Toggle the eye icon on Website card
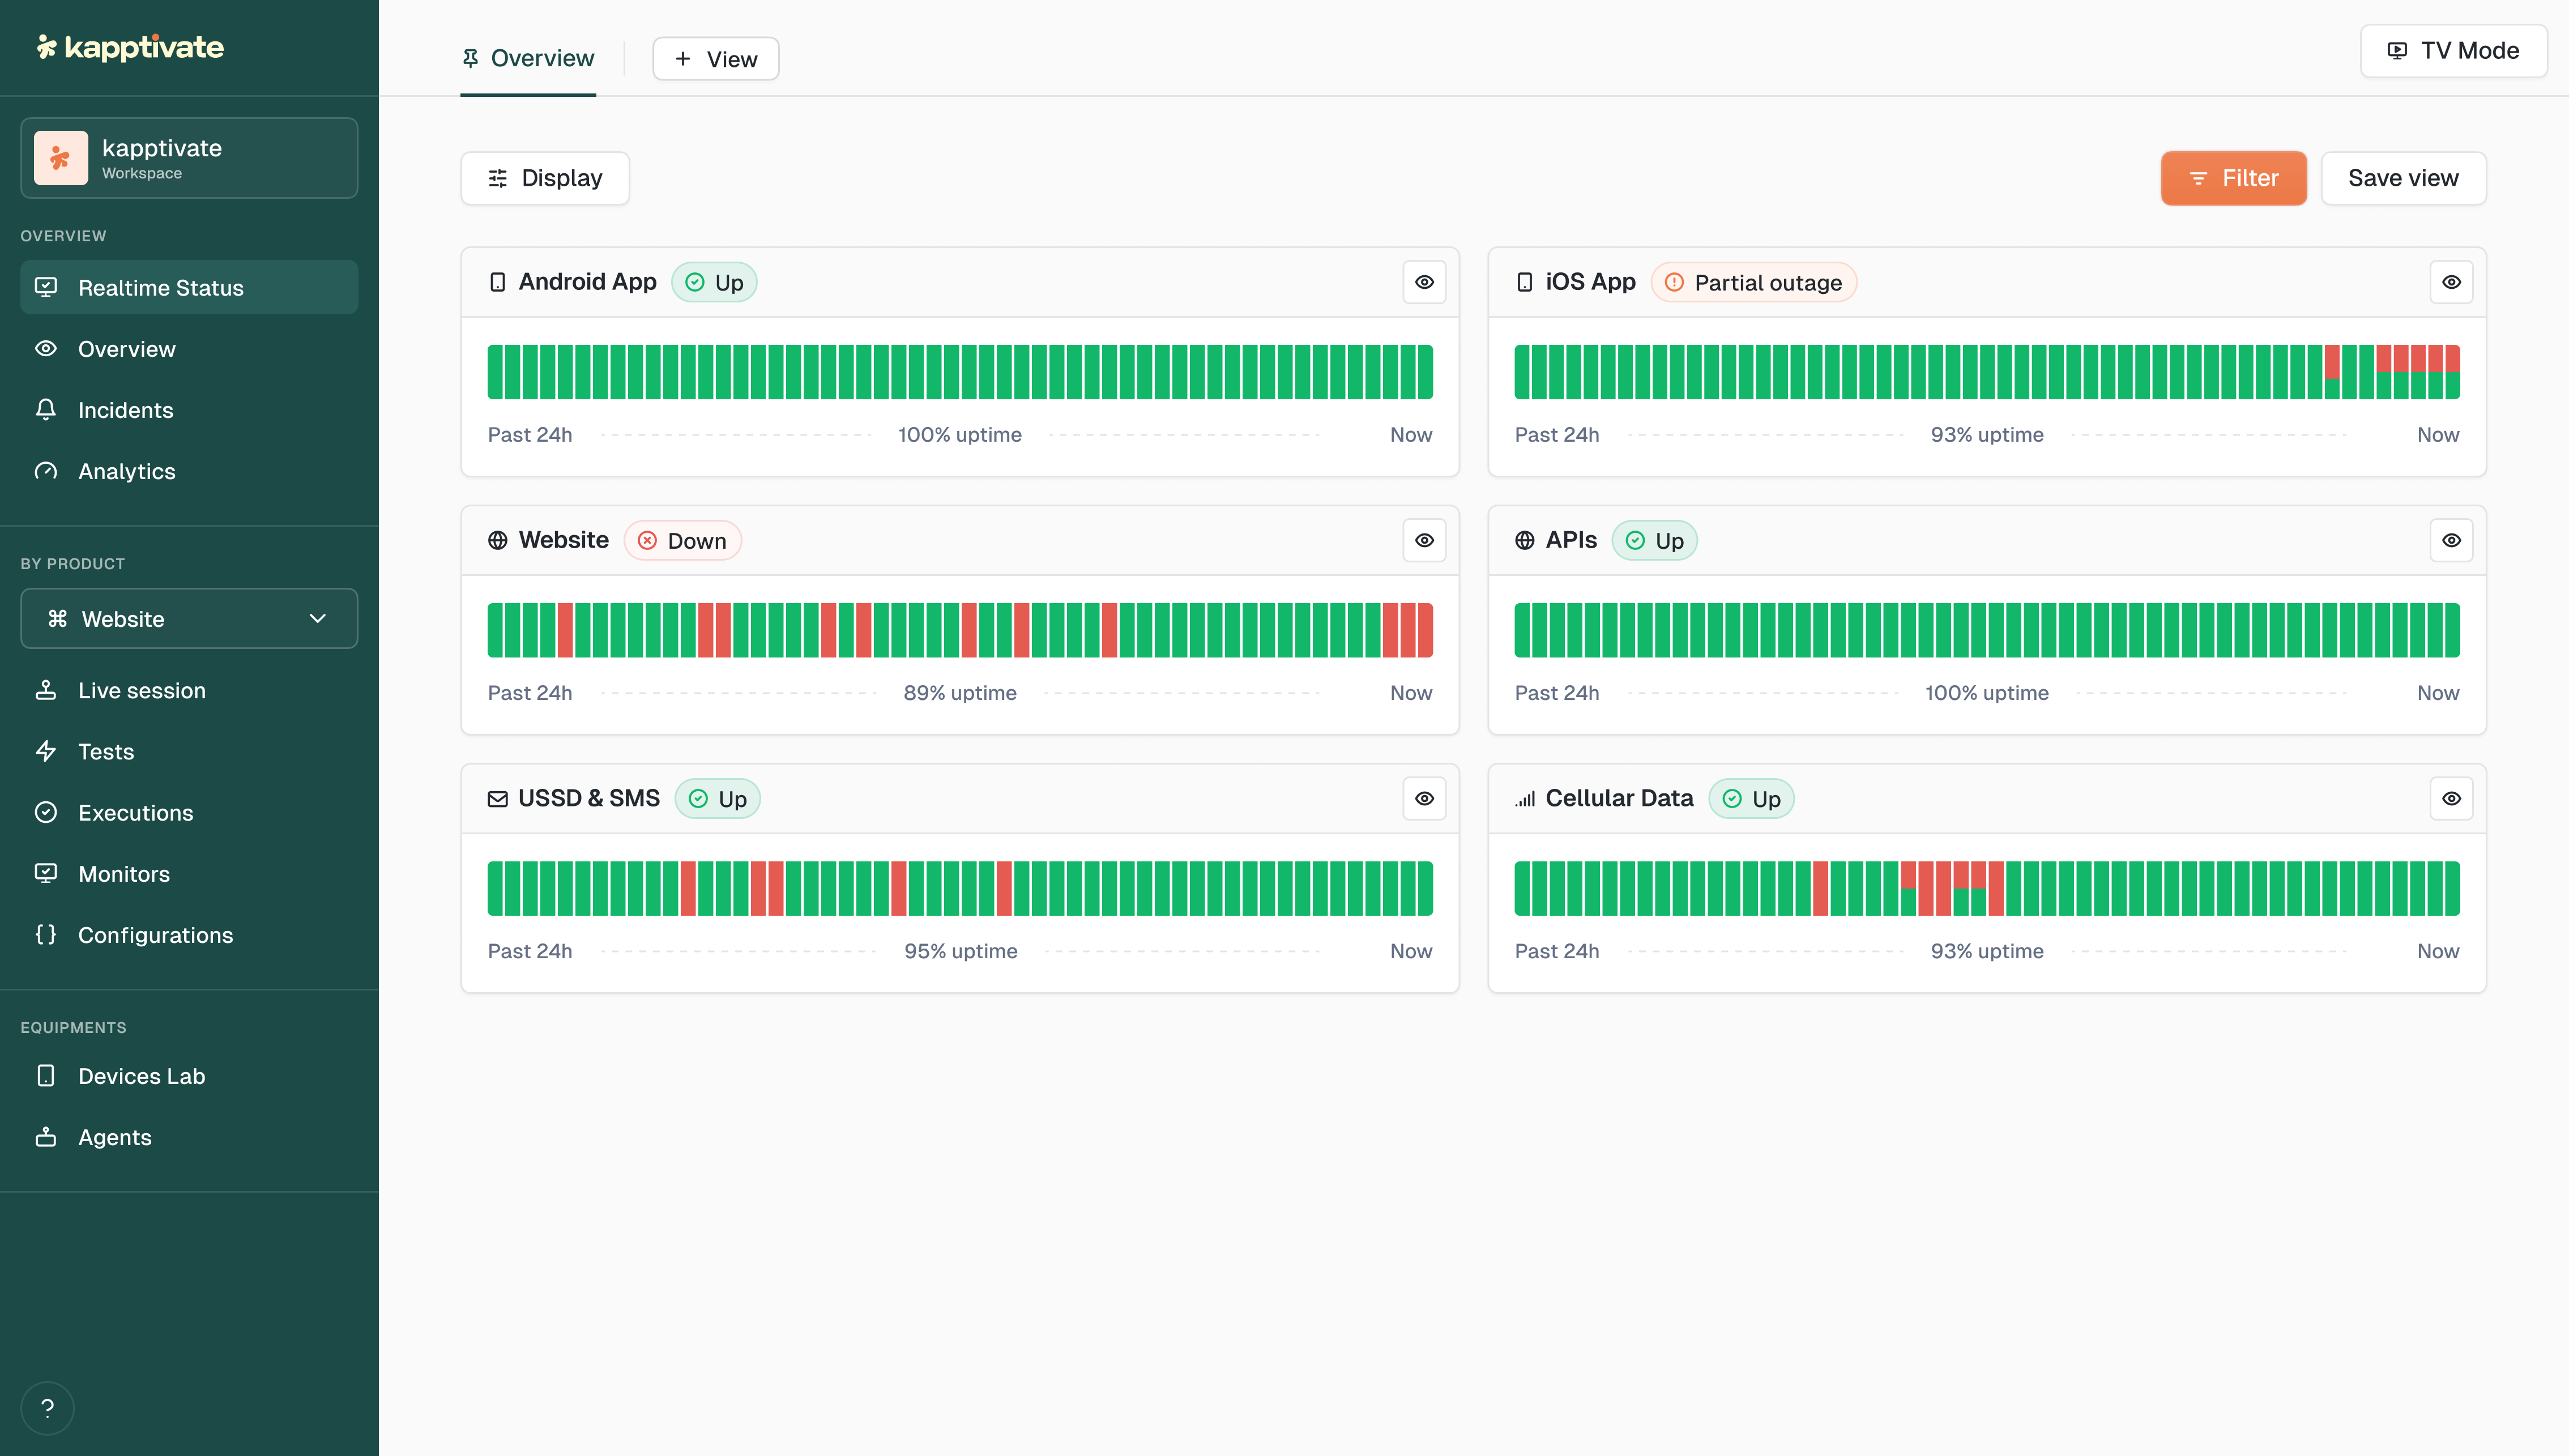Screen dimensions: 2569x1456 point(1424,540)
